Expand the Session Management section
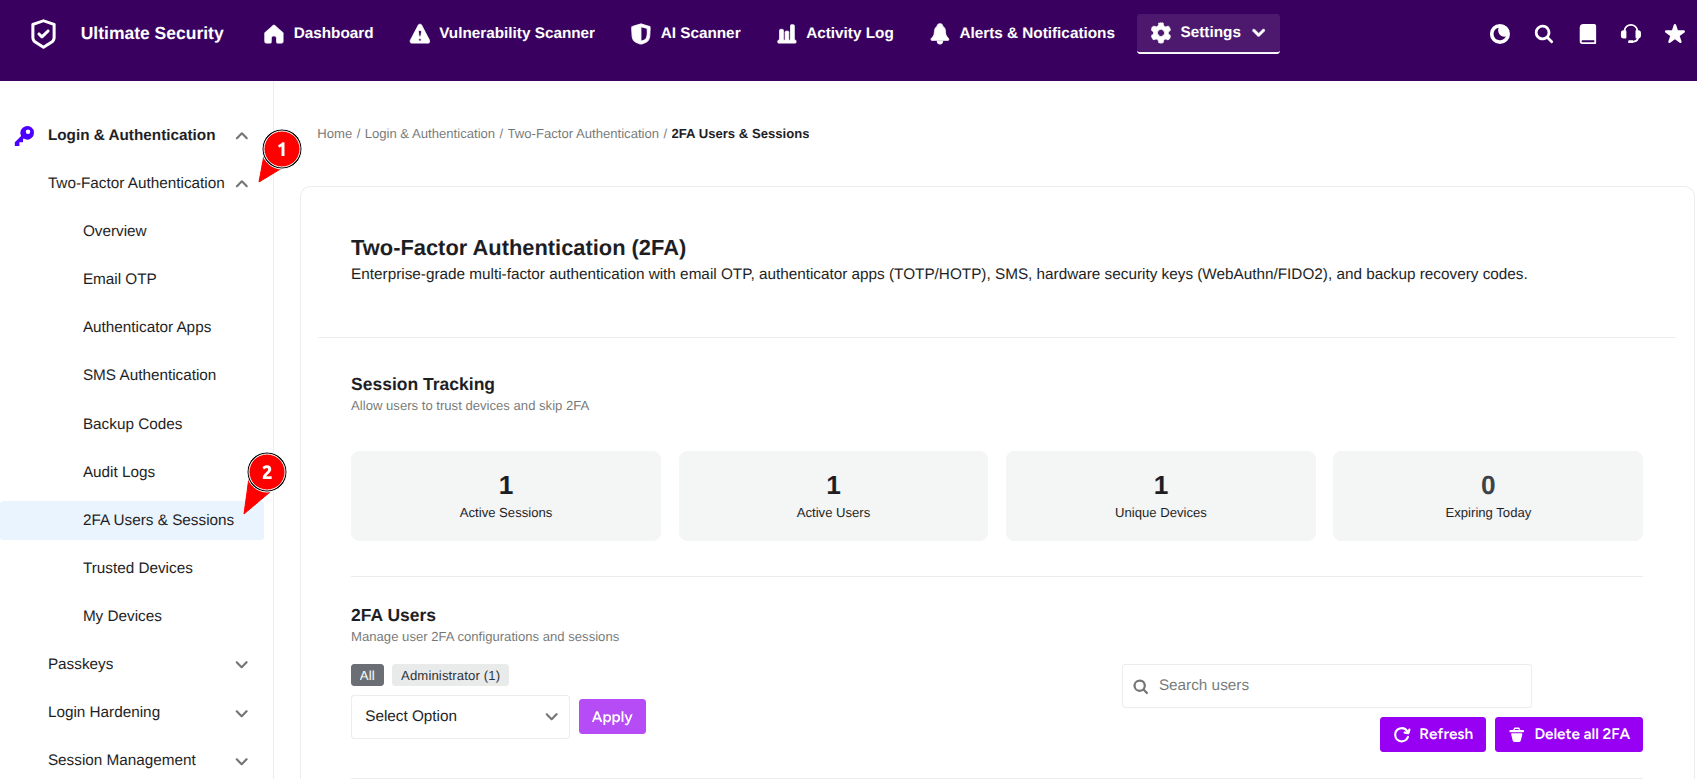Image resolution: width=1697 pixels, height=779 pixels. click(241, 761)
